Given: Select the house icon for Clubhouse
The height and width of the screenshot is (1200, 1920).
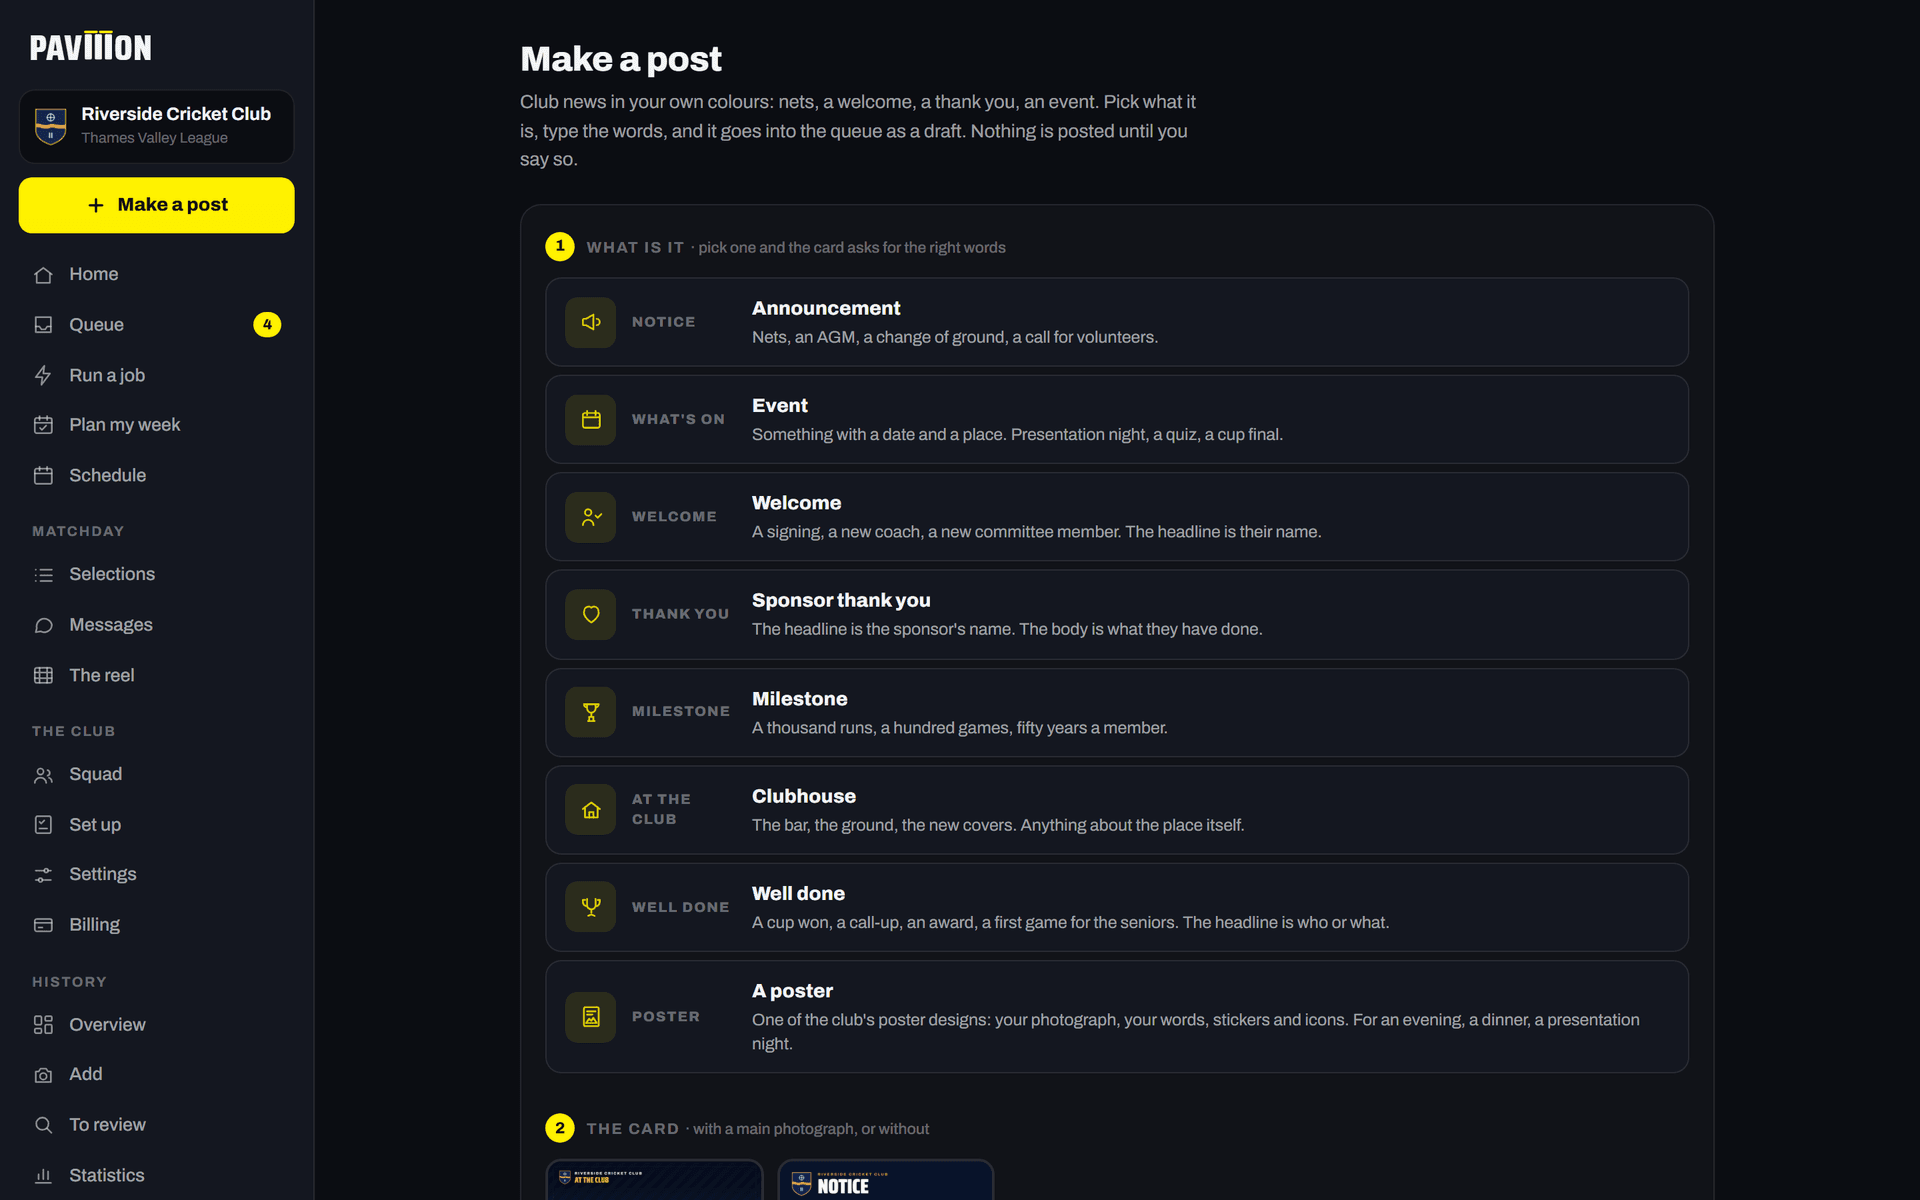Looking at the screenshot, I should [x=591, y=810].
